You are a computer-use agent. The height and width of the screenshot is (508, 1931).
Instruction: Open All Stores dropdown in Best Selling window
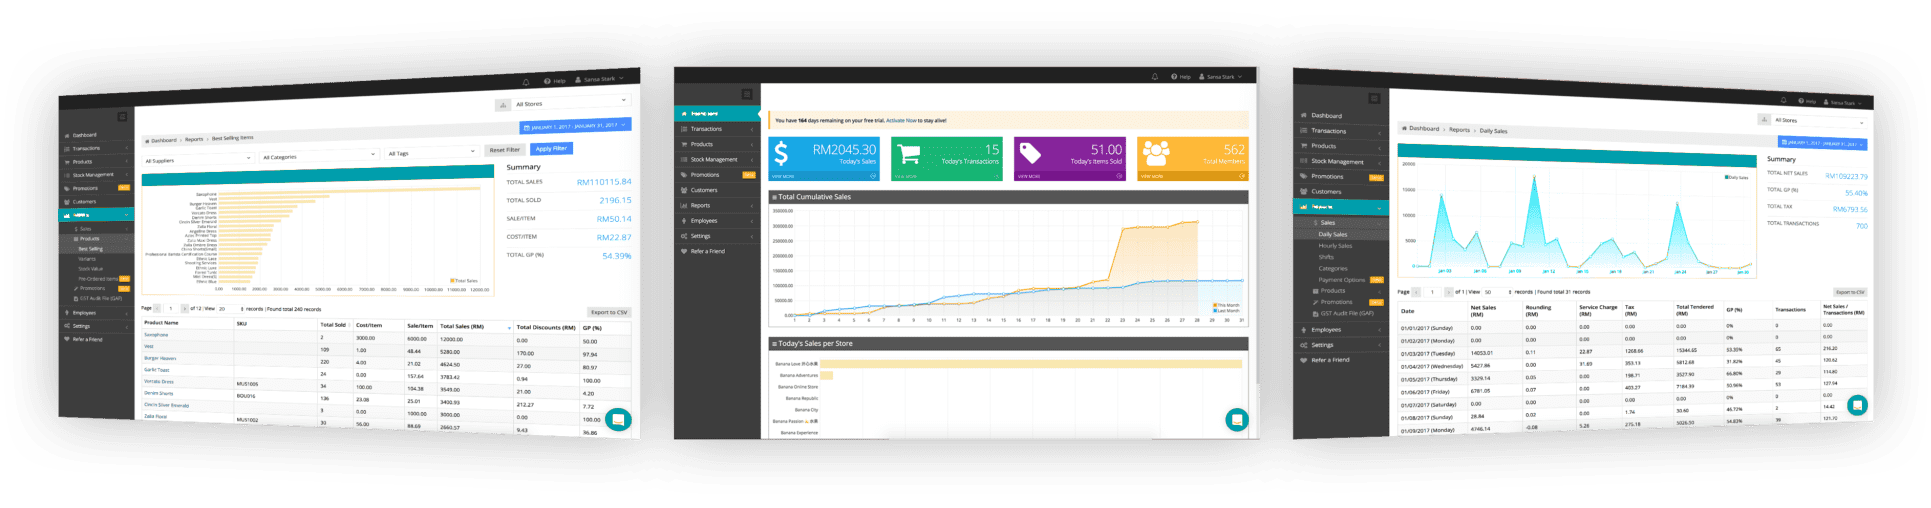pos(571,103)
